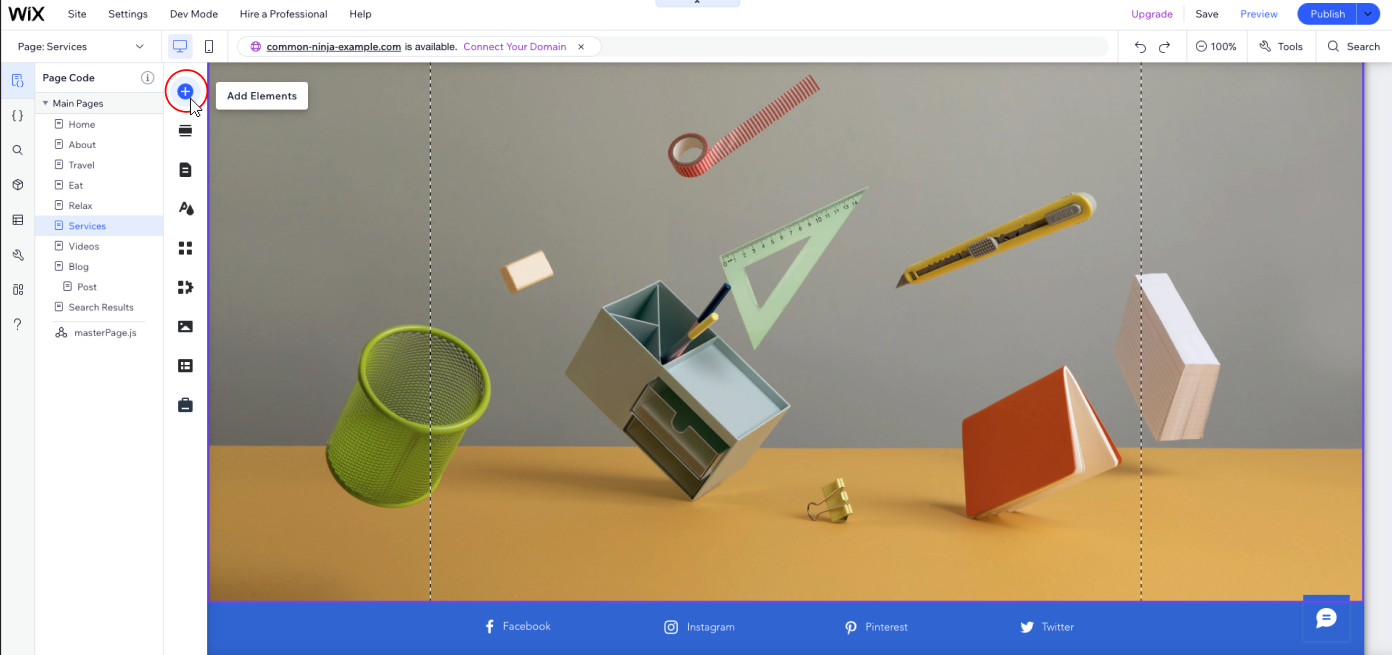This screenshot has width=1392, height=655.
Task: Switch to mobile view icon
Action: [x=209, y=47]
